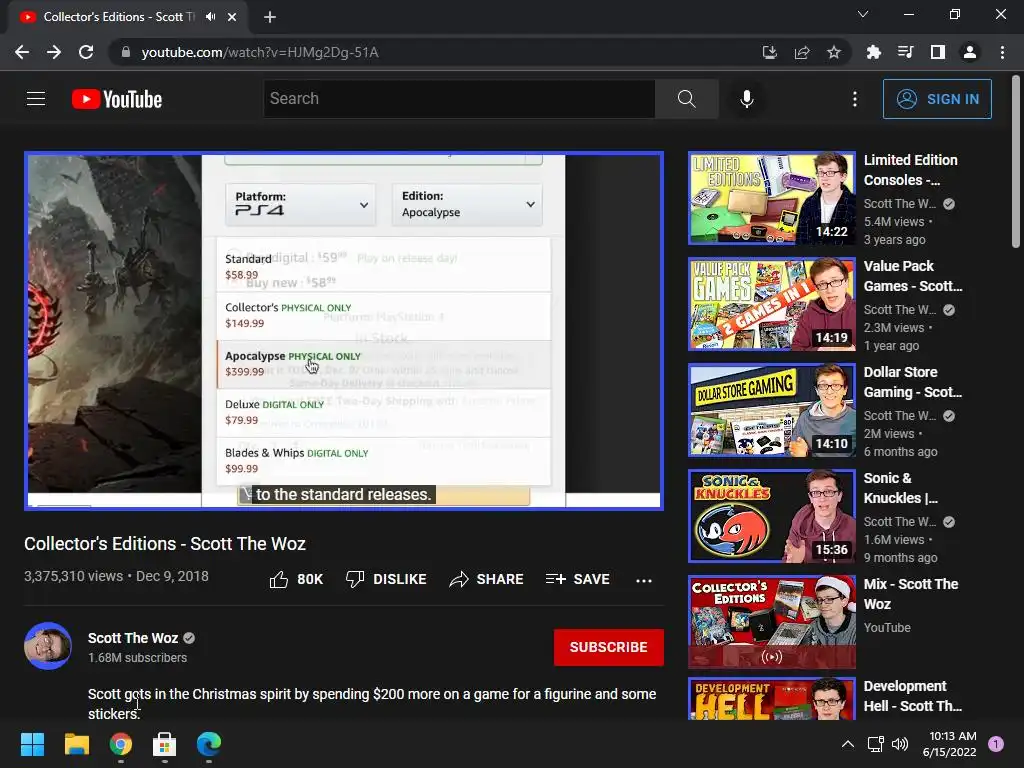
Task: Share this page from address bar
Action: [801, 52]
